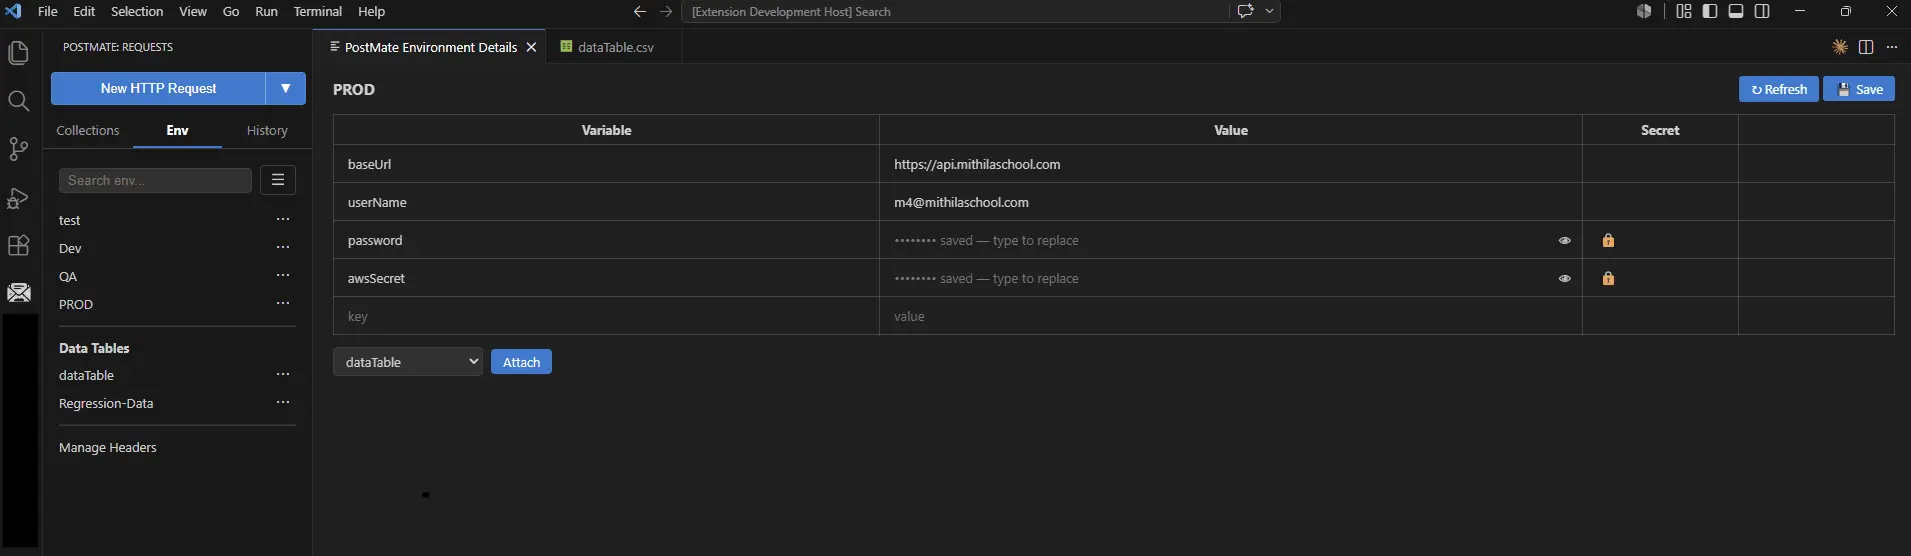
Task: Open the three-dot menu for test environment
Action: pyautogui.click(x=283, y=219)
